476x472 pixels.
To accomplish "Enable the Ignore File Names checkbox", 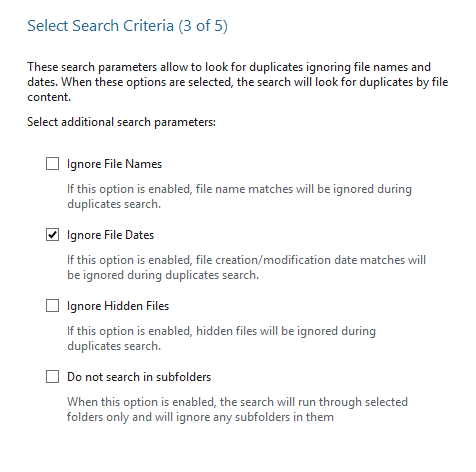I will (x=52, y=164).
